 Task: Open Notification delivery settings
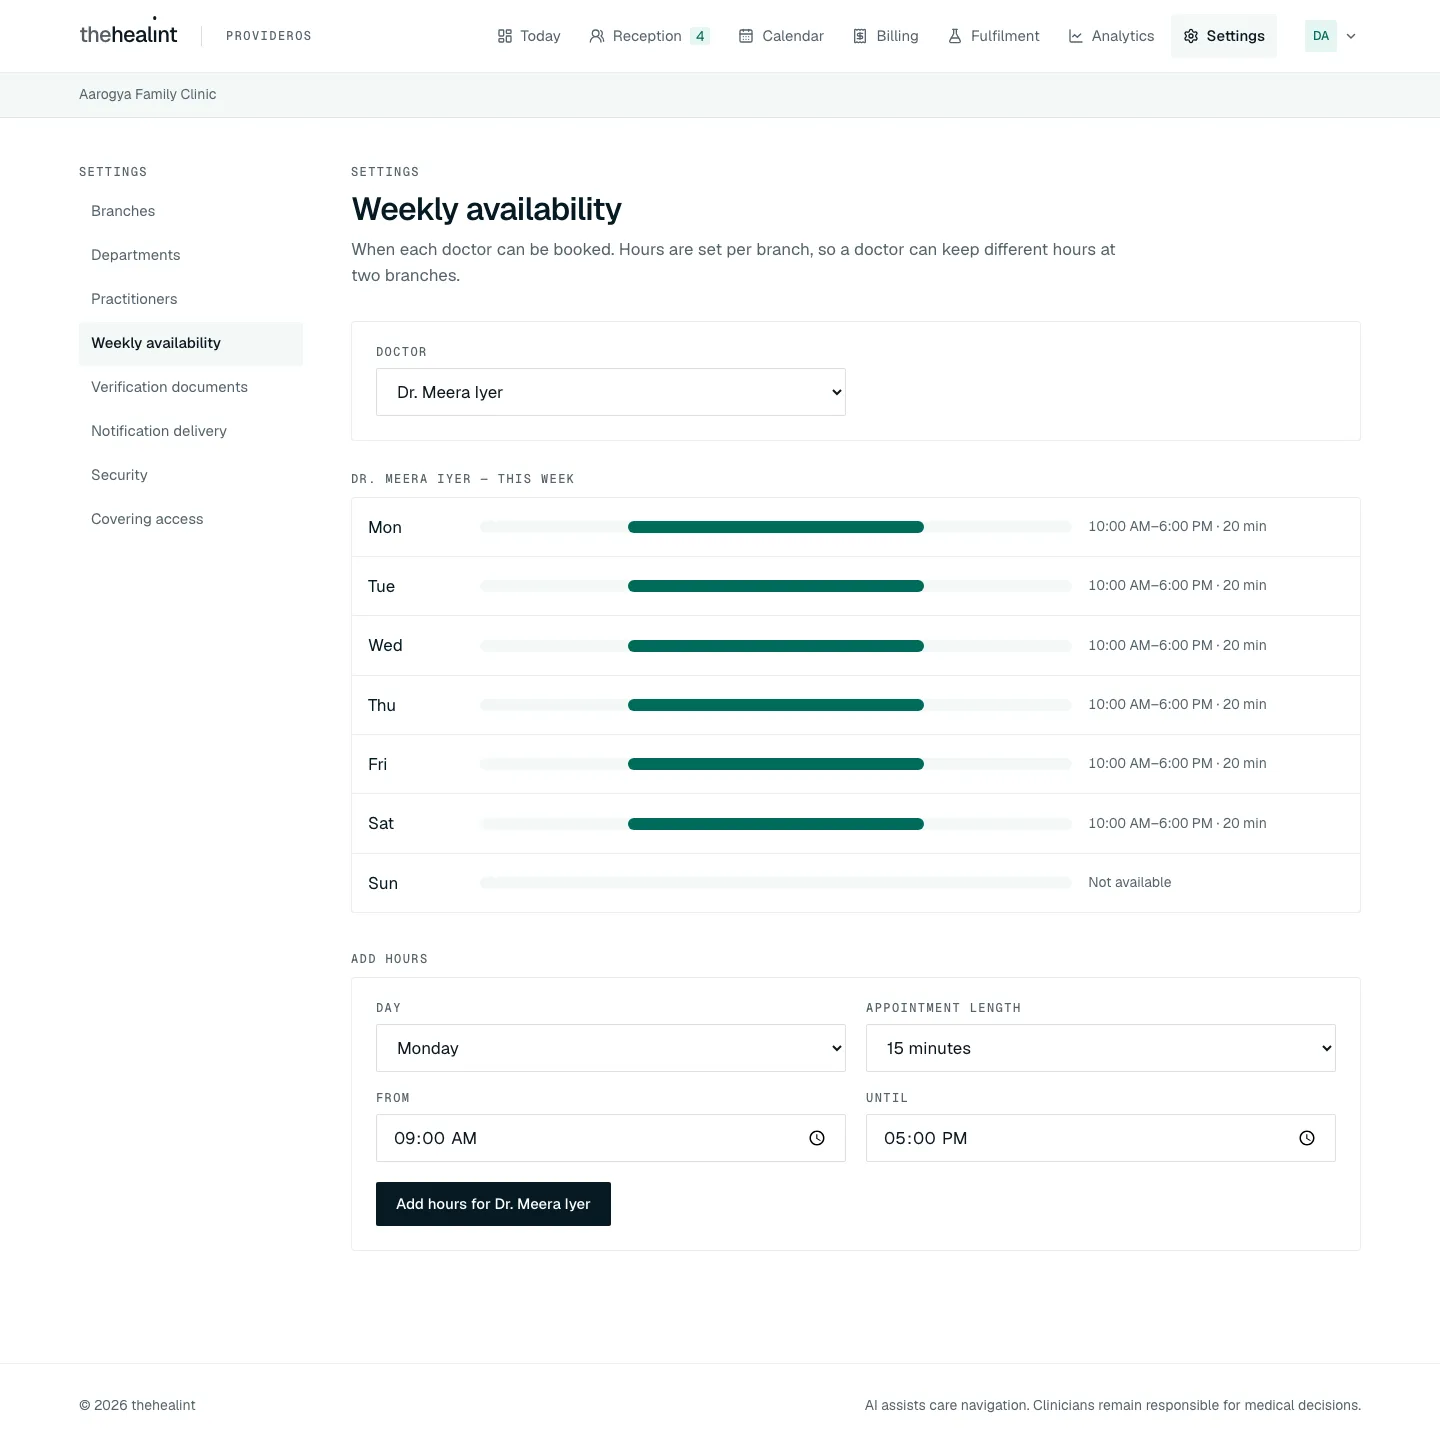(191, 431)
